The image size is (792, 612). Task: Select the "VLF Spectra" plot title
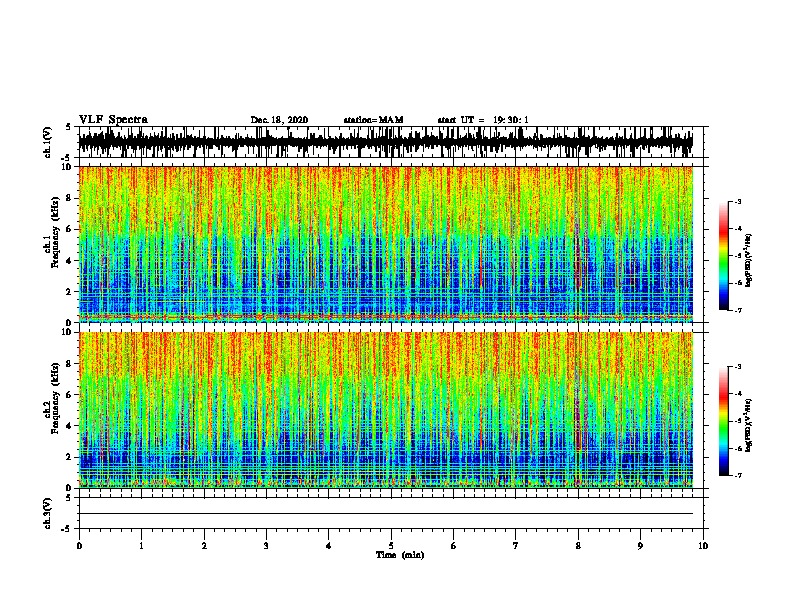113,120
